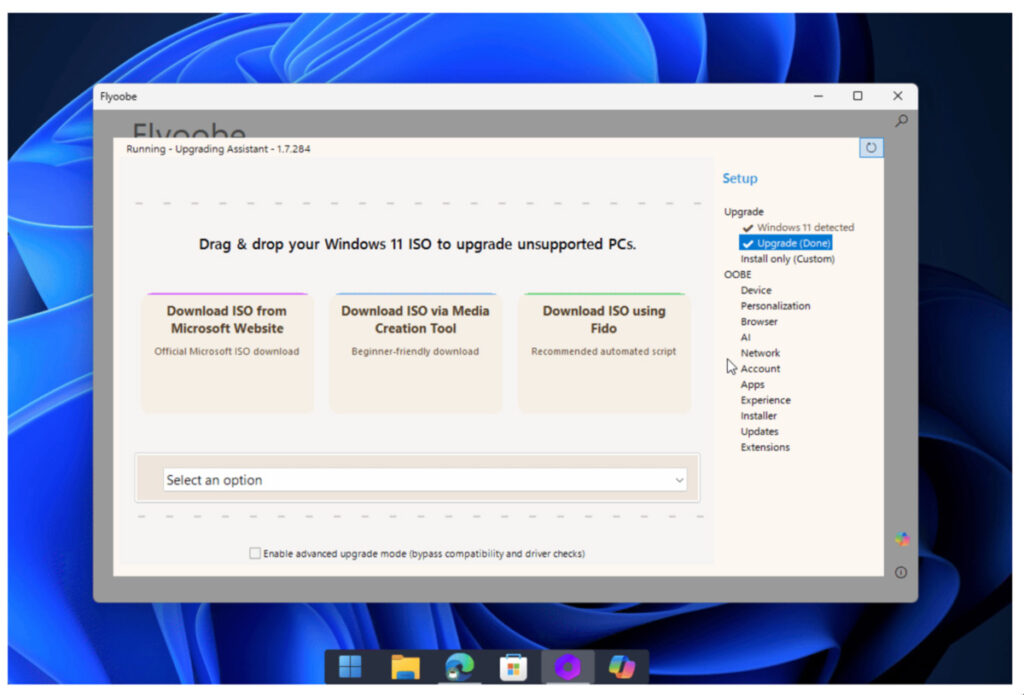Click the Setup heading

point(739,178)
